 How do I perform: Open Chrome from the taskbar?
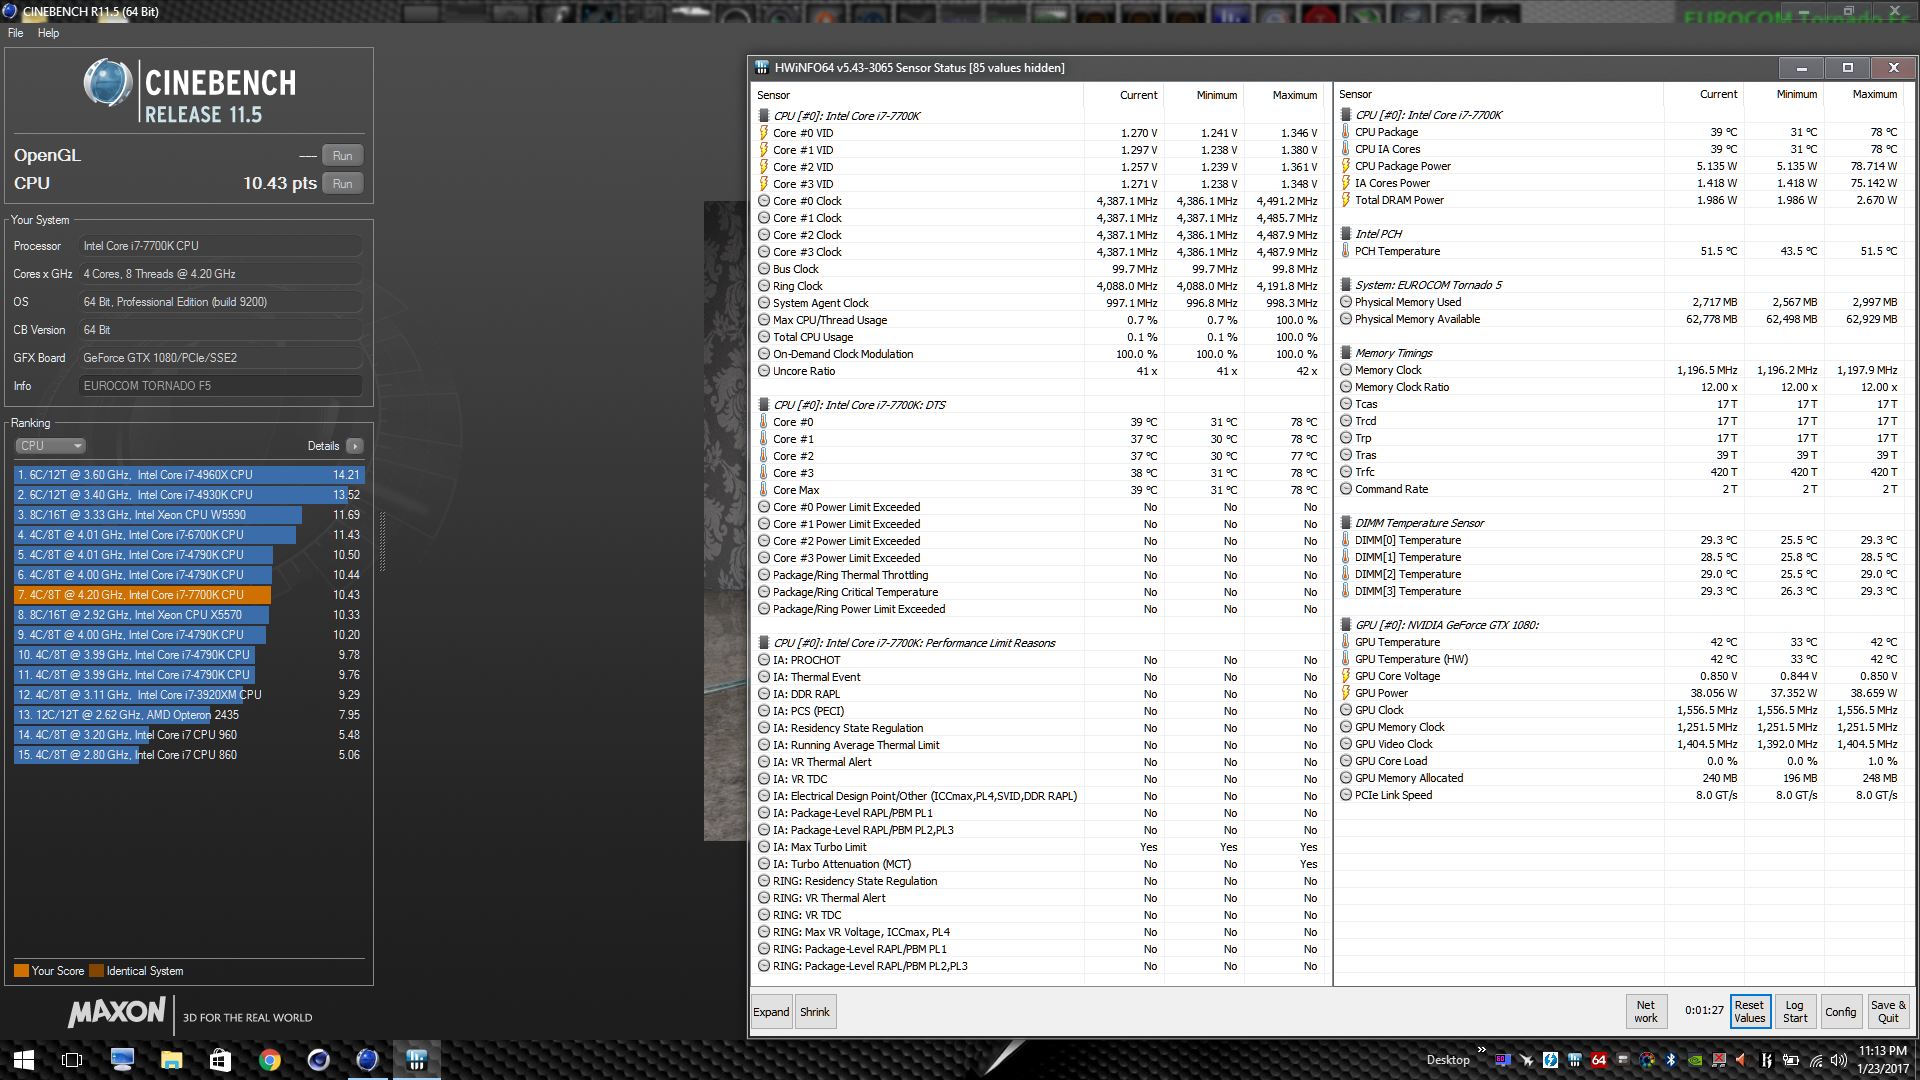[269, 1060]
